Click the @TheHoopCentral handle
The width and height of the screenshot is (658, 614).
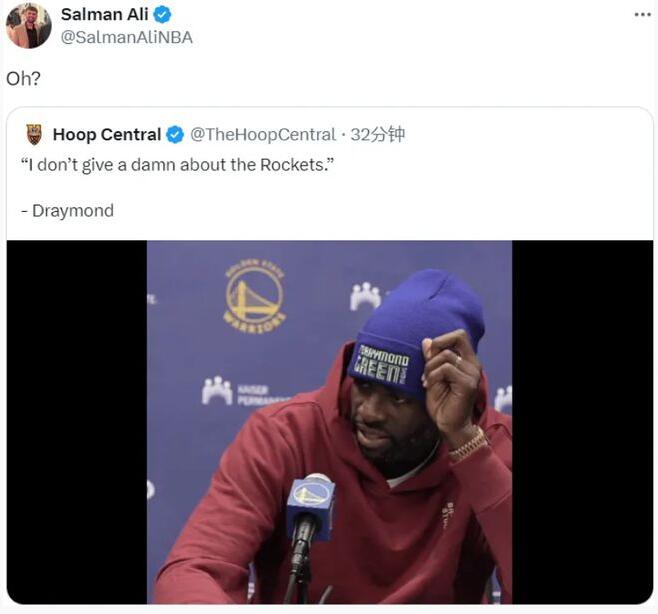pos(263,134)
